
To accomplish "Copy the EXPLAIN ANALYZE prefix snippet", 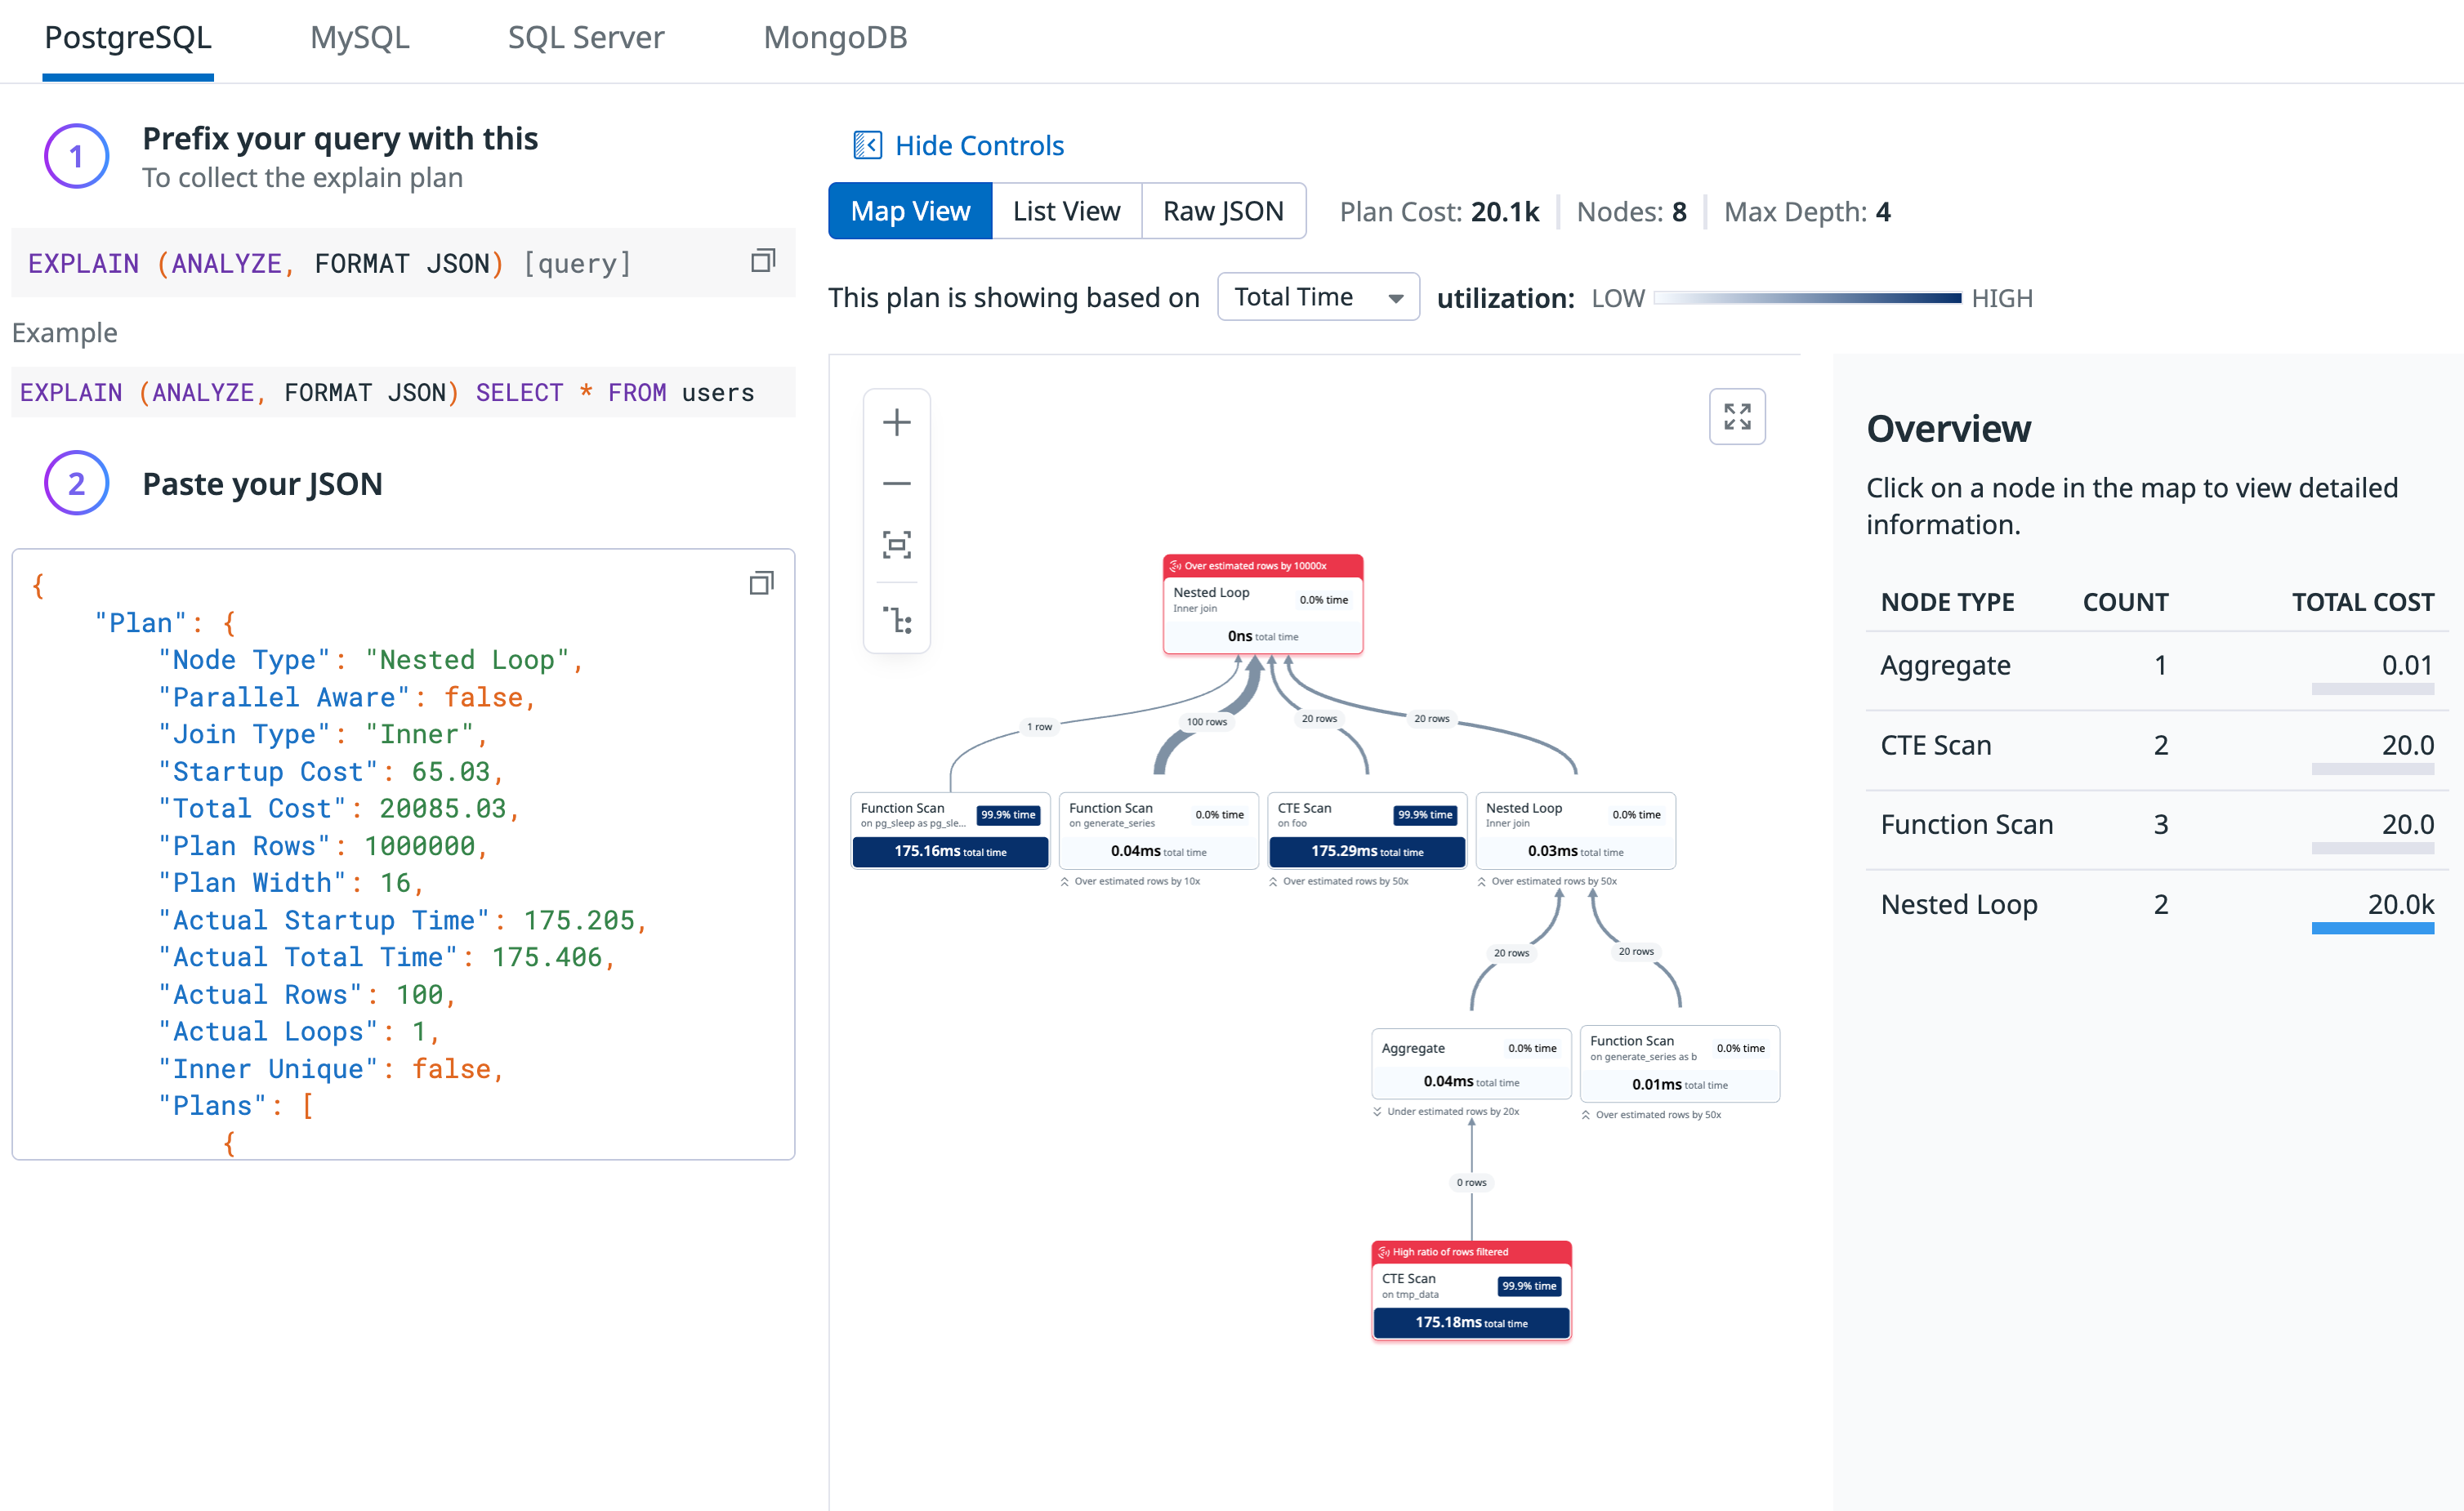I will coord(762,260).
